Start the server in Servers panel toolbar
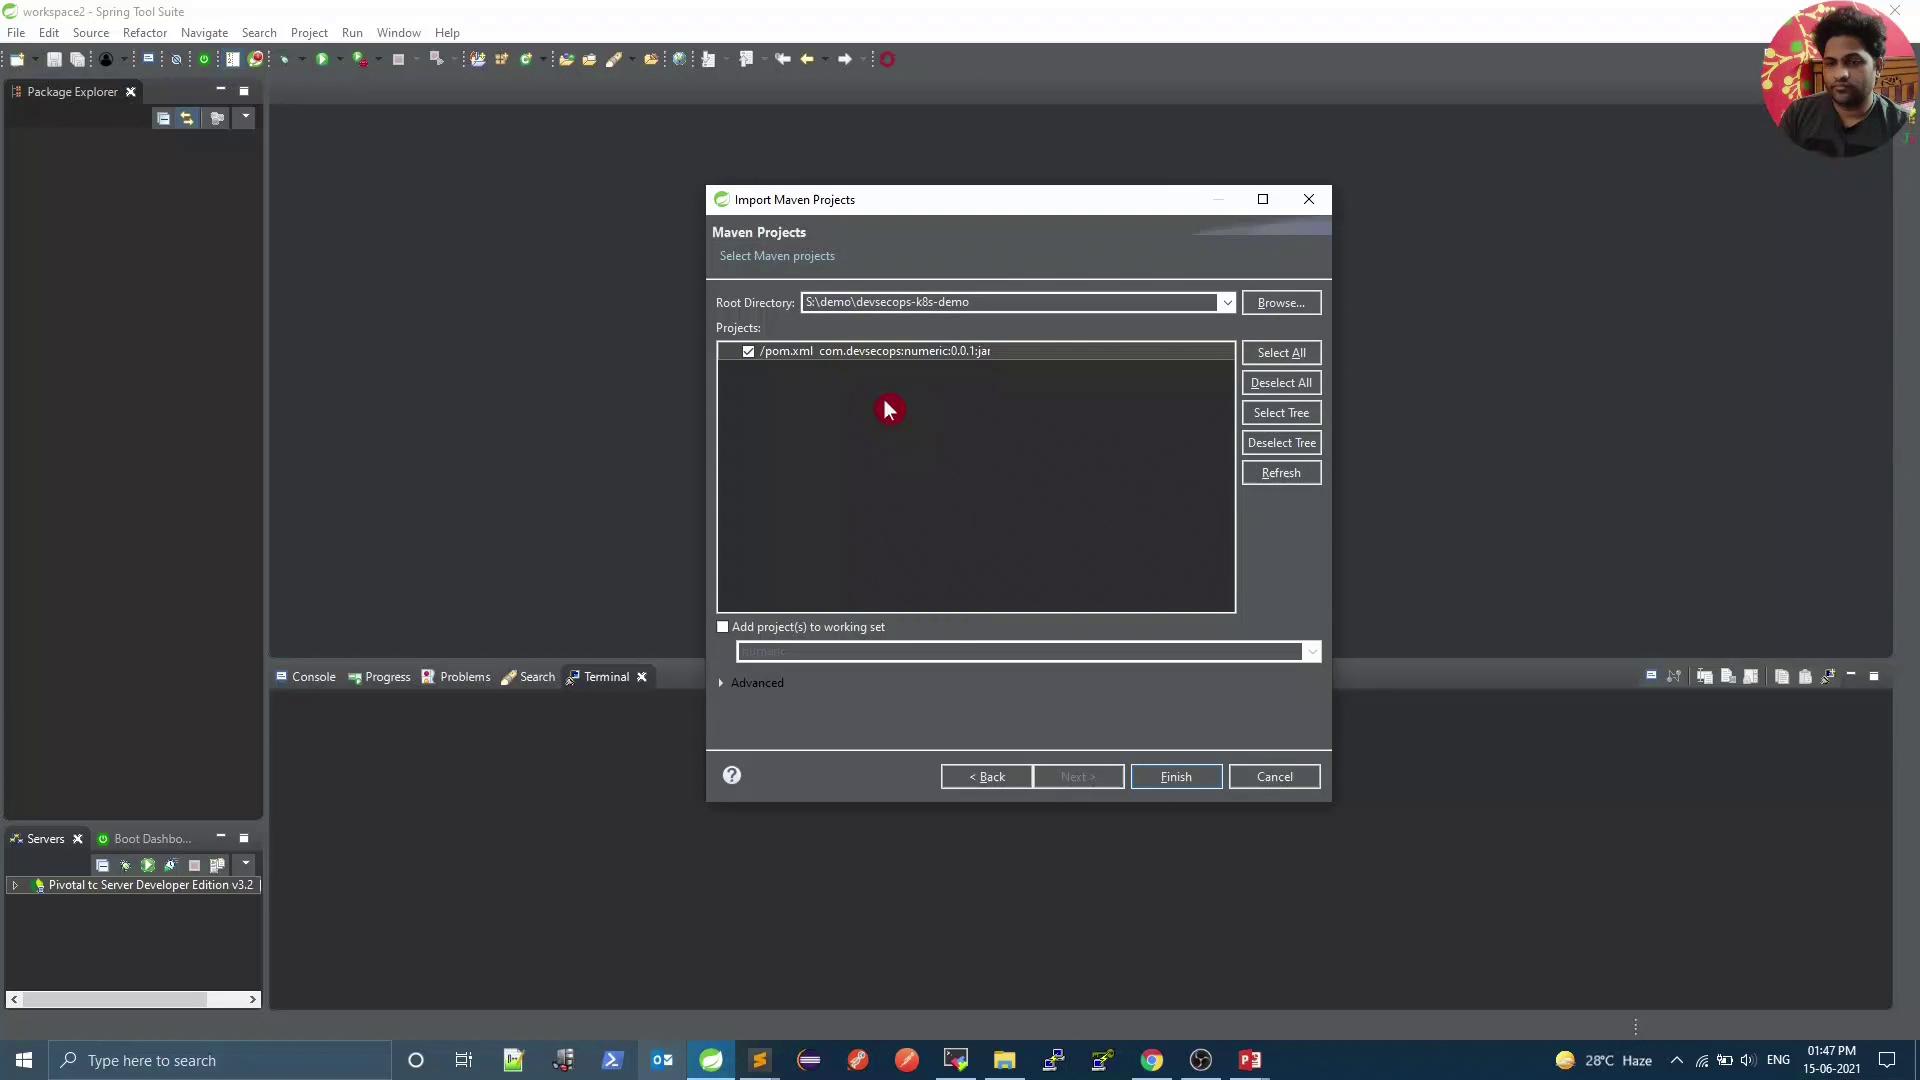This screenshot has width=1920, height=1080. coord(147,866)
